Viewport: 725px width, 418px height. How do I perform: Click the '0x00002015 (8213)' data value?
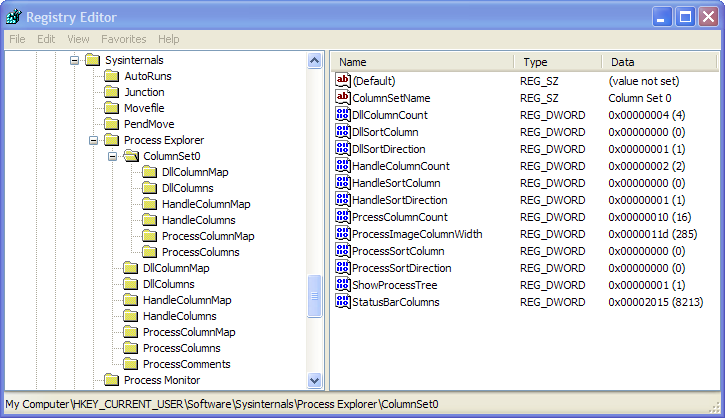pyautogui.click(x=656, y=302)
